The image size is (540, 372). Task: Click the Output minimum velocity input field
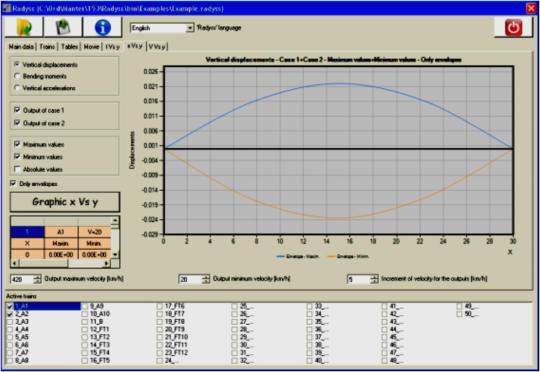tap(190, 279)
